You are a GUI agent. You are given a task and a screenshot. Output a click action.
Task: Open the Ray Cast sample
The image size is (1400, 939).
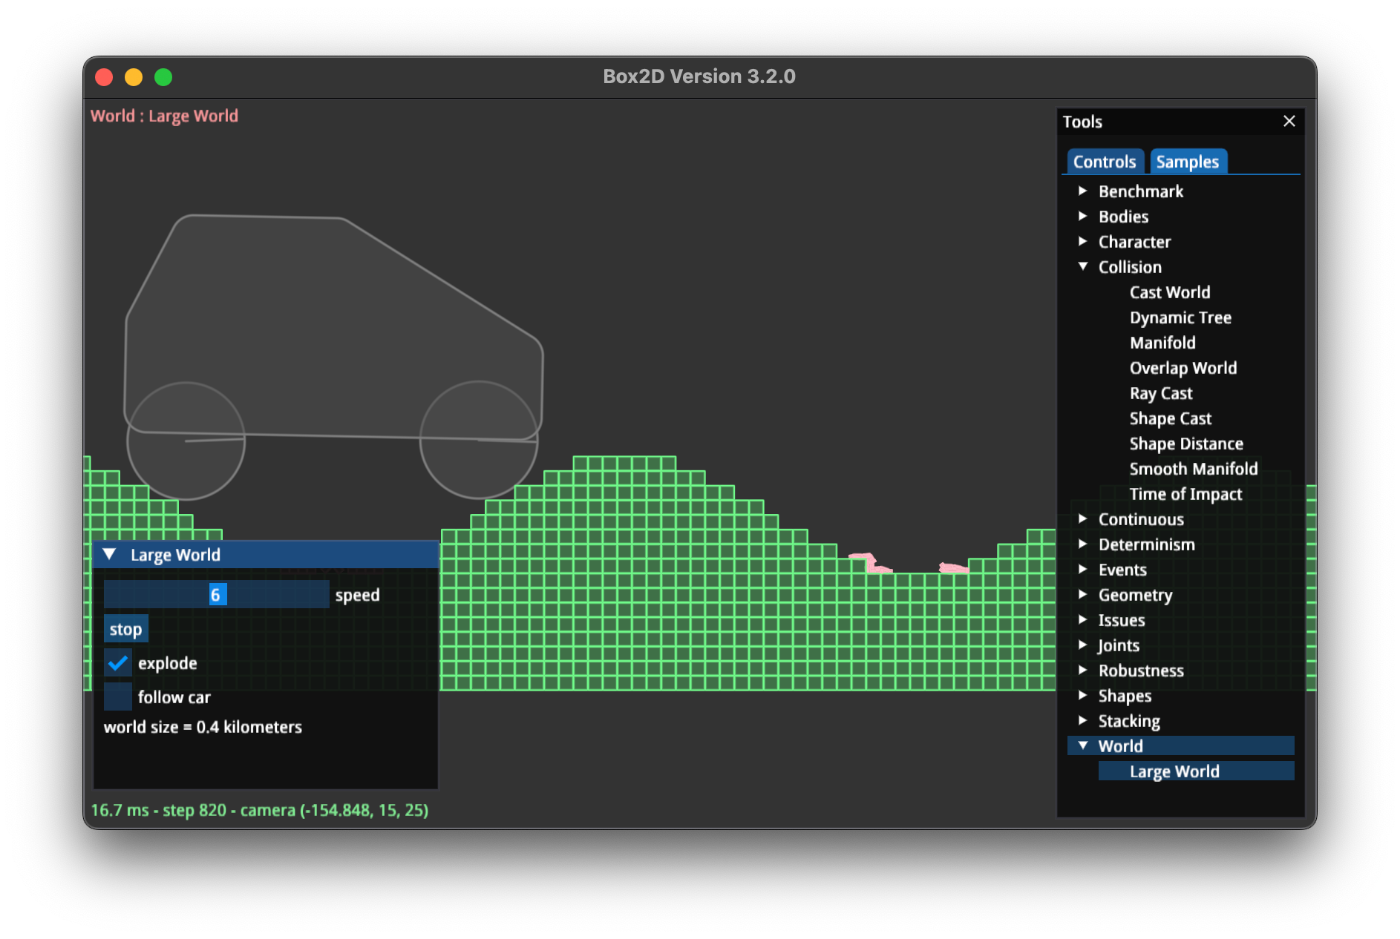pos(1161,393)
